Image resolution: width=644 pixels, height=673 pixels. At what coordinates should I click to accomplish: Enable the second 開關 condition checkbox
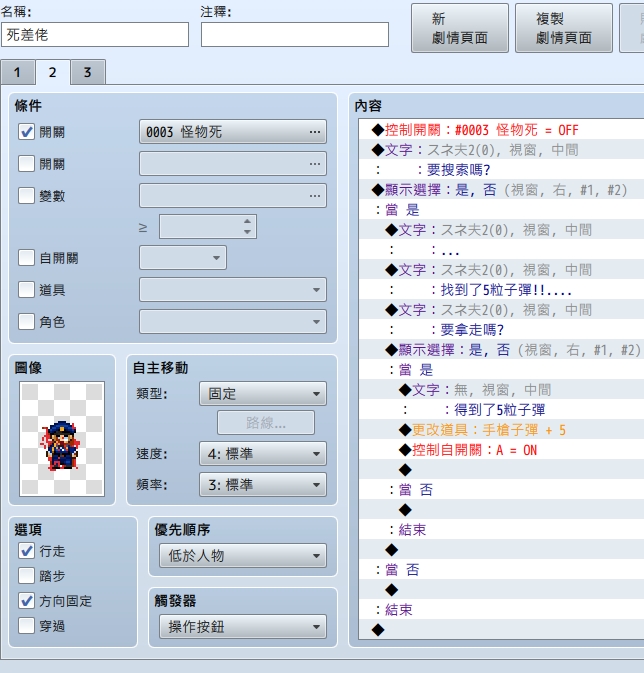click(x=26, y=164)
